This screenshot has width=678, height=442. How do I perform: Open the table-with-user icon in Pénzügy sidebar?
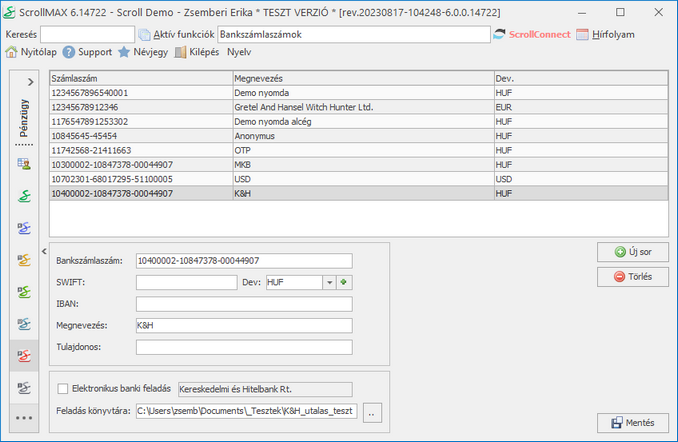tap(24, 164)
